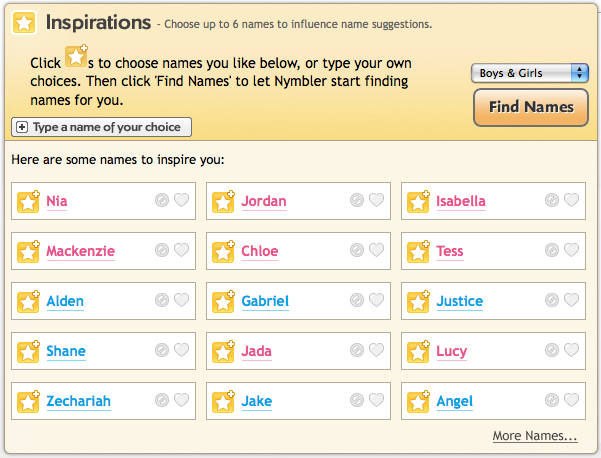The height and width of the screenshot is (458, 601).
Task: Select the Angel name link
Action: point(454,401)
